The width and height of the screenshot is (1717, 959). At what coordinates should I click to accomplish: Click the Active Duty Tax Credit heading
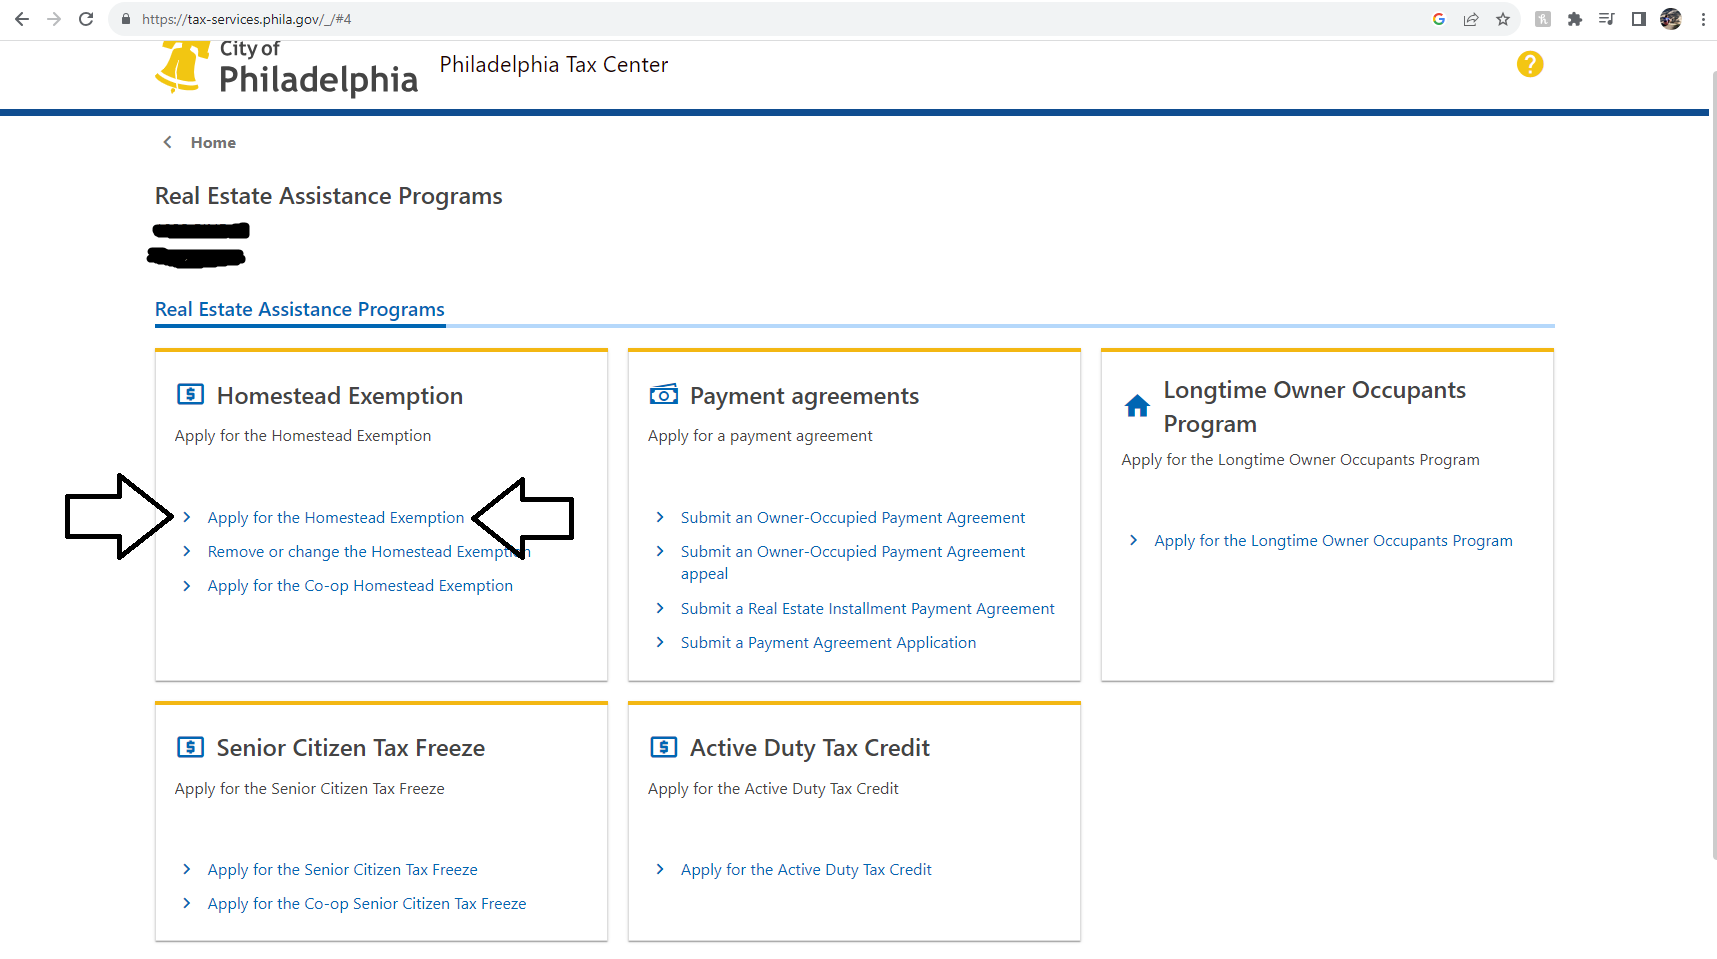(810, 748)
